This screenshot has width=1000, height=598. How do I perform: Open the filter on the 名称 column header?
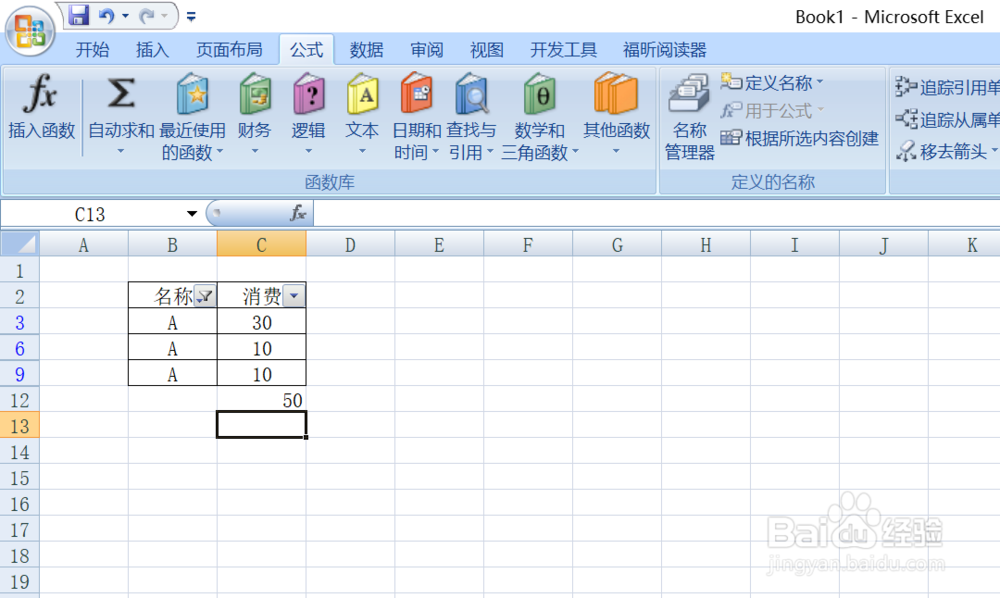(x=204, y=295)
